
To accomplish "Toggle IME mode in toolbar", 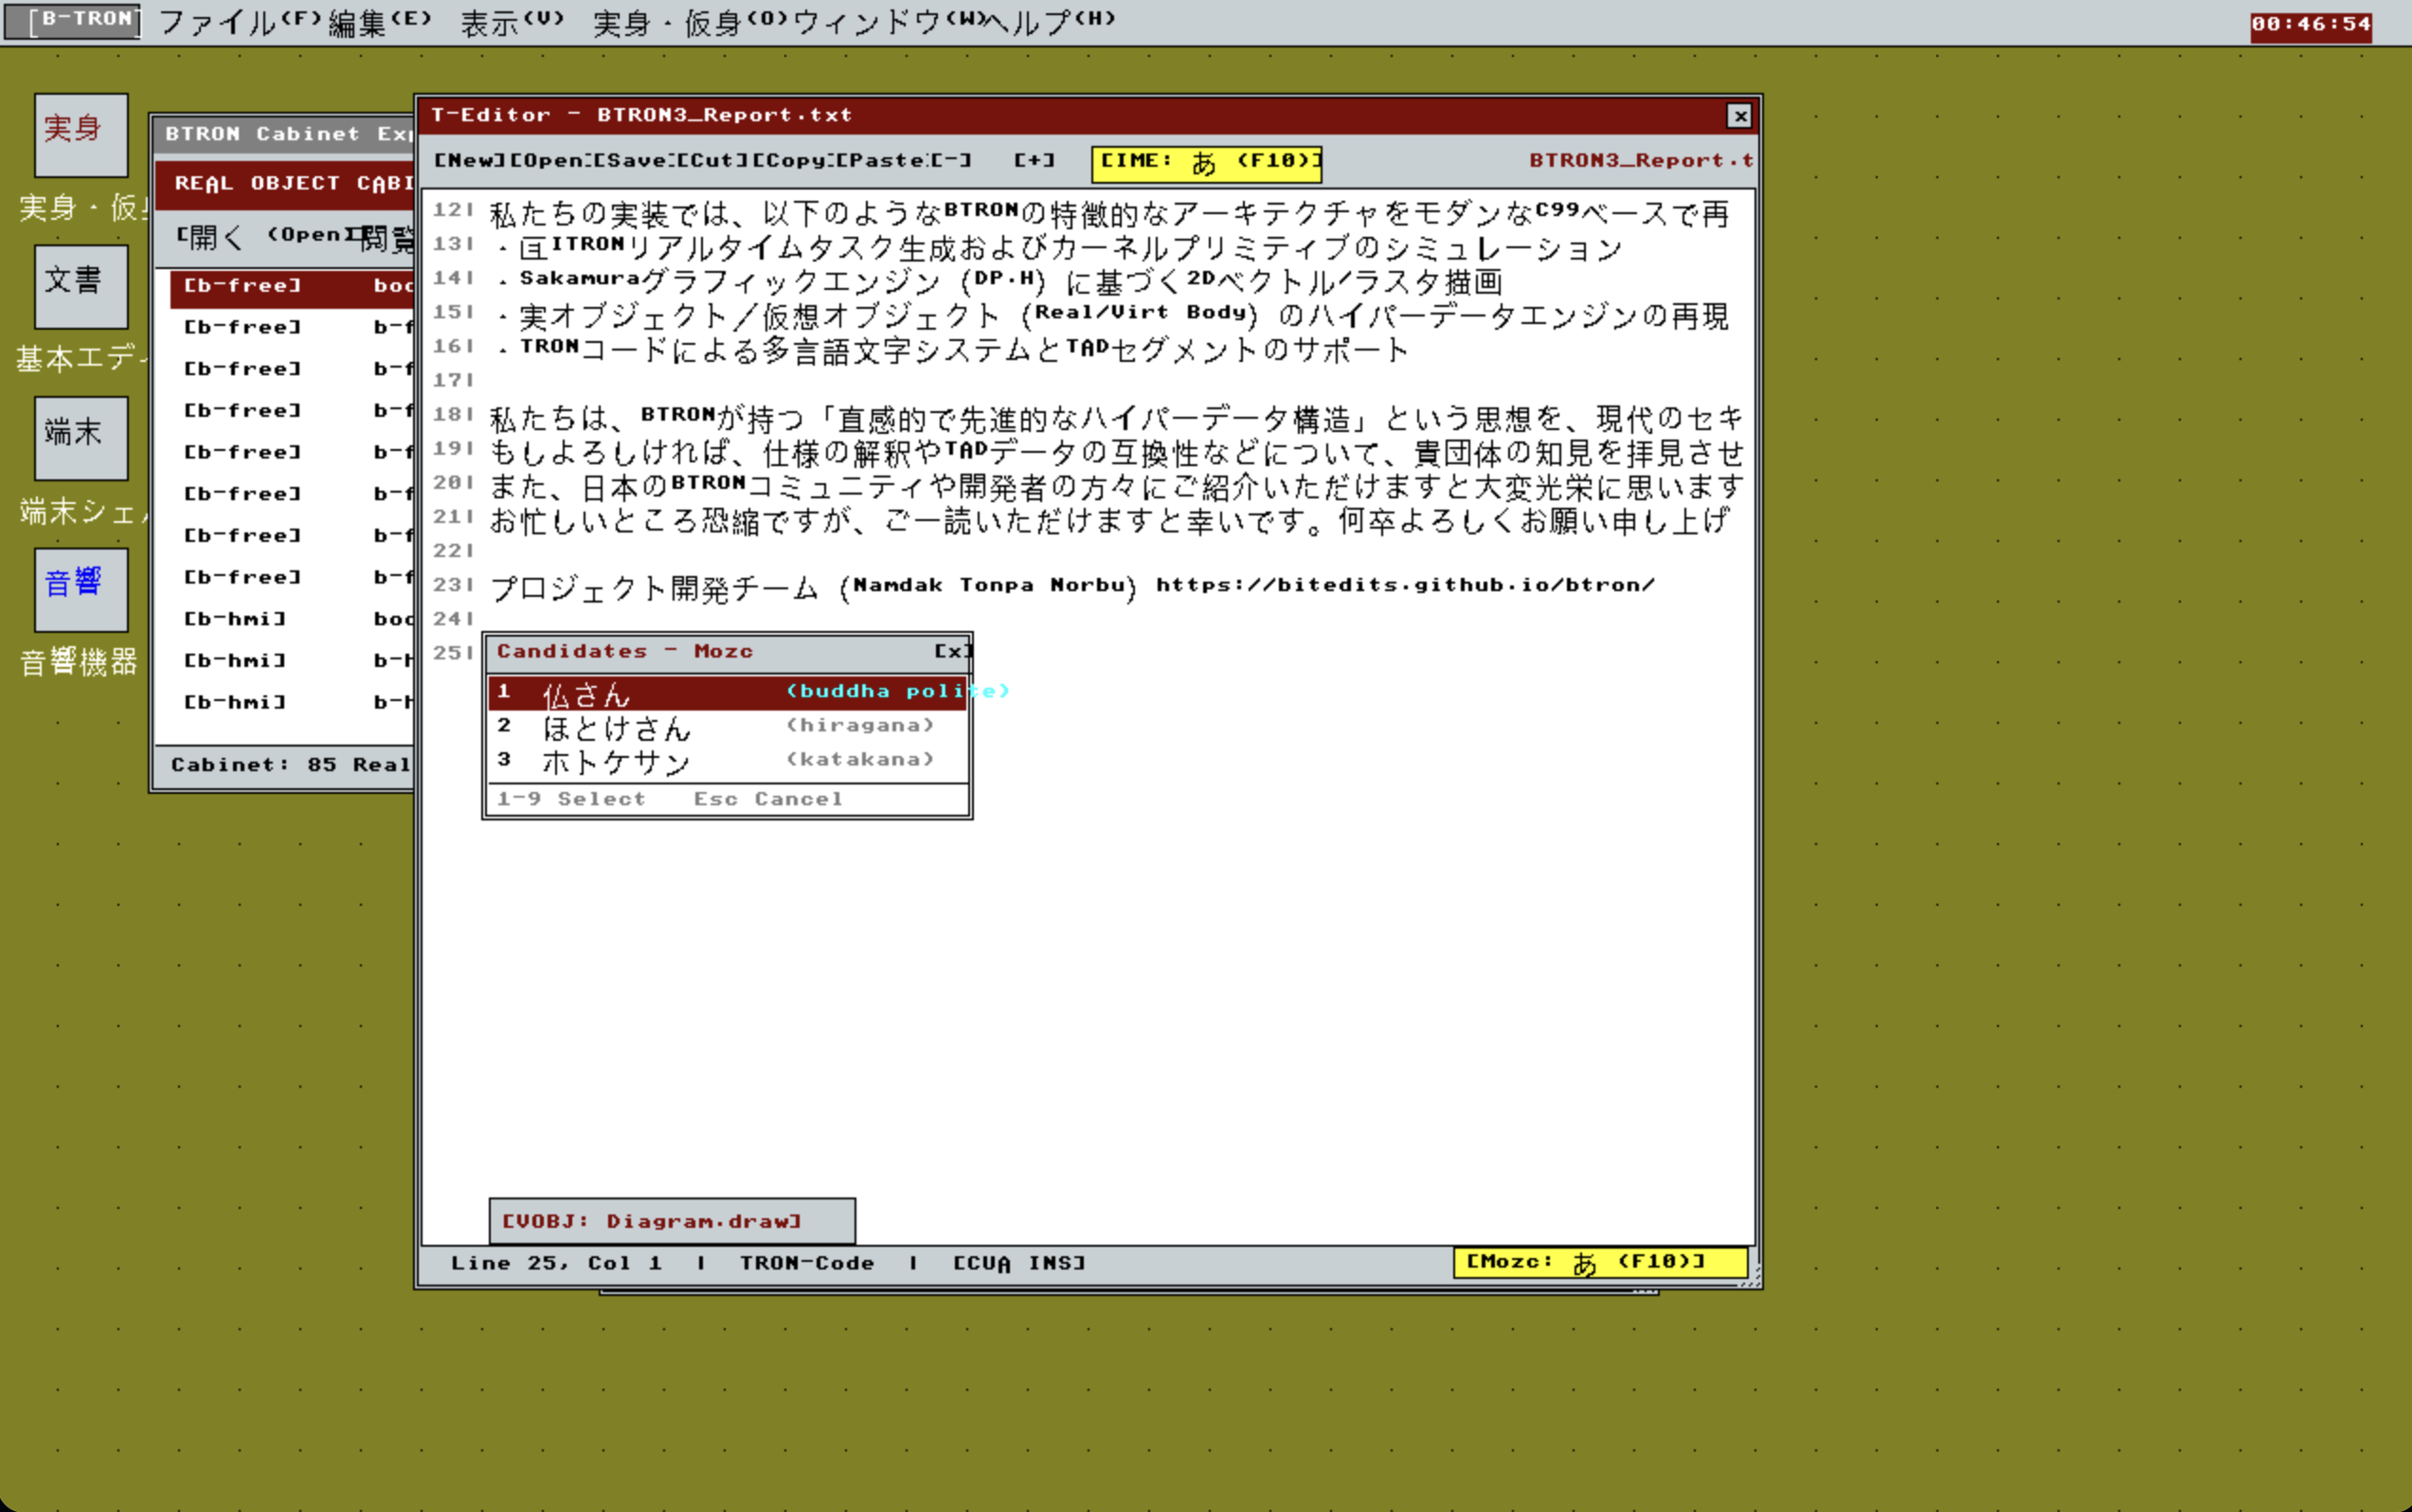I will point(1207,162).
